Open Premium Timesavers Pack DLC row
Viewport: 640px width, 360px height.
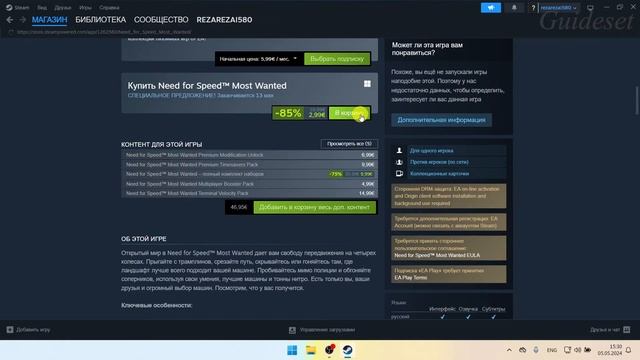click(249, 164)
